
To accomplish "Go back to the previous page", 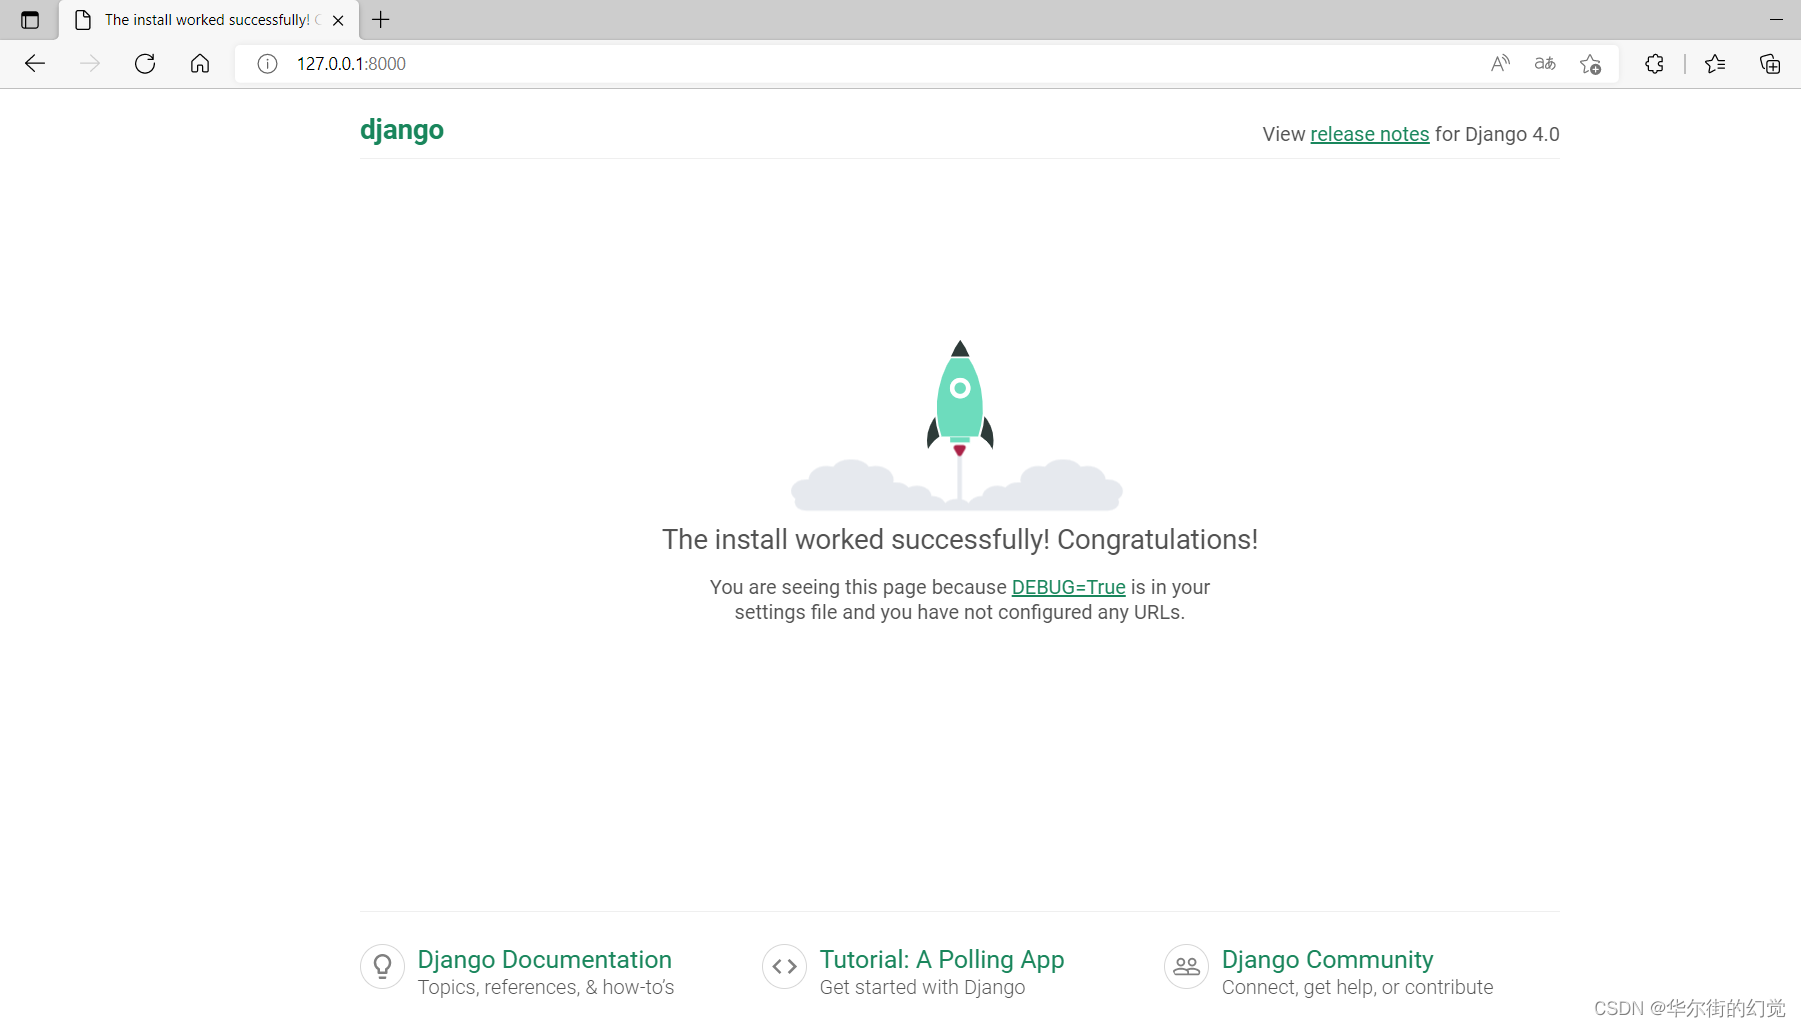I will 35,63.
